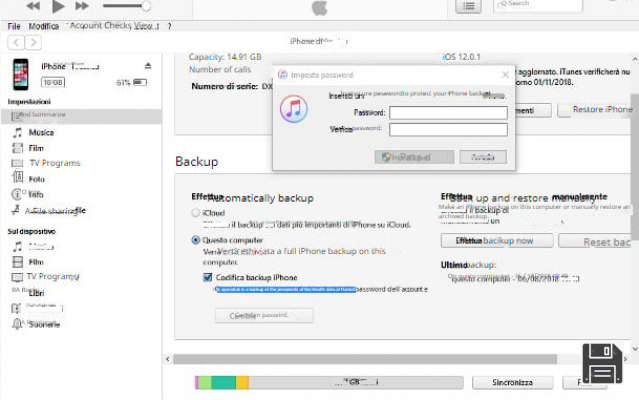Click the iOS 12.0.1 version text
Viewport: 639px width, 400px height.
pyautogui.click(x=461, y=57)
